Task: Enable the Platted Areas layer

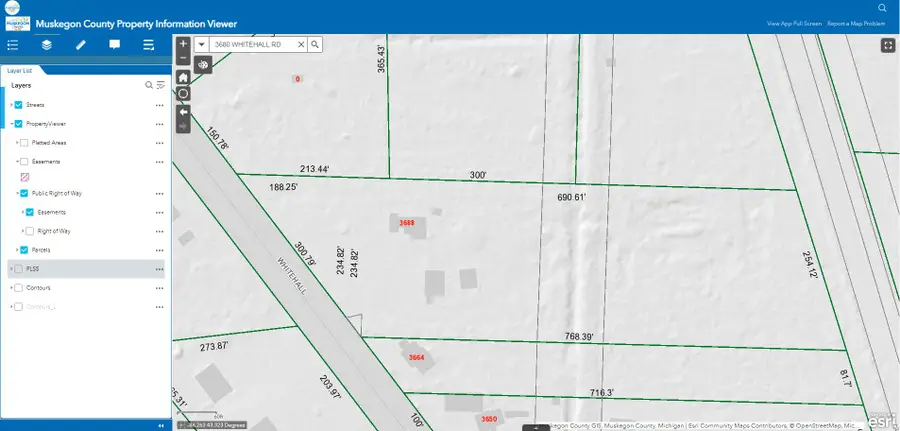Action: pos(24,143)
